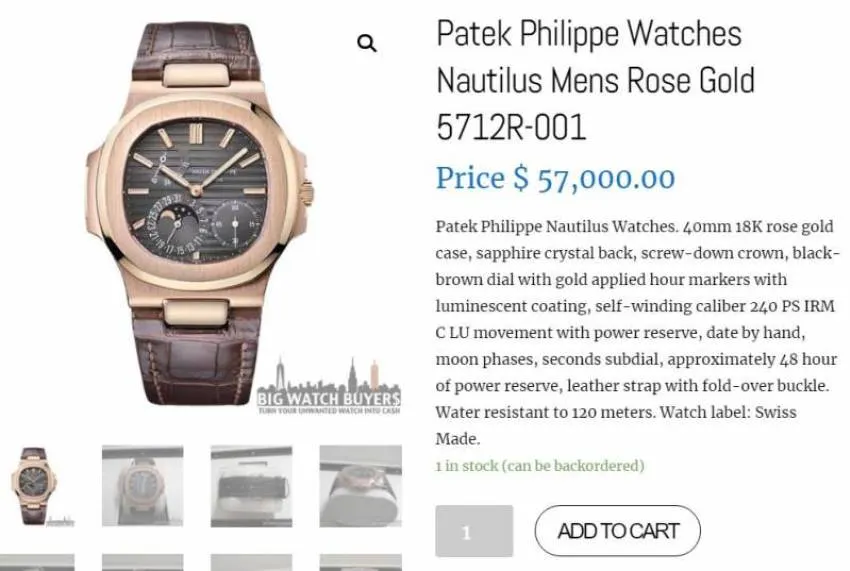
Task: Open thumbnail in second row, fourth column
Action: point(360,562)
